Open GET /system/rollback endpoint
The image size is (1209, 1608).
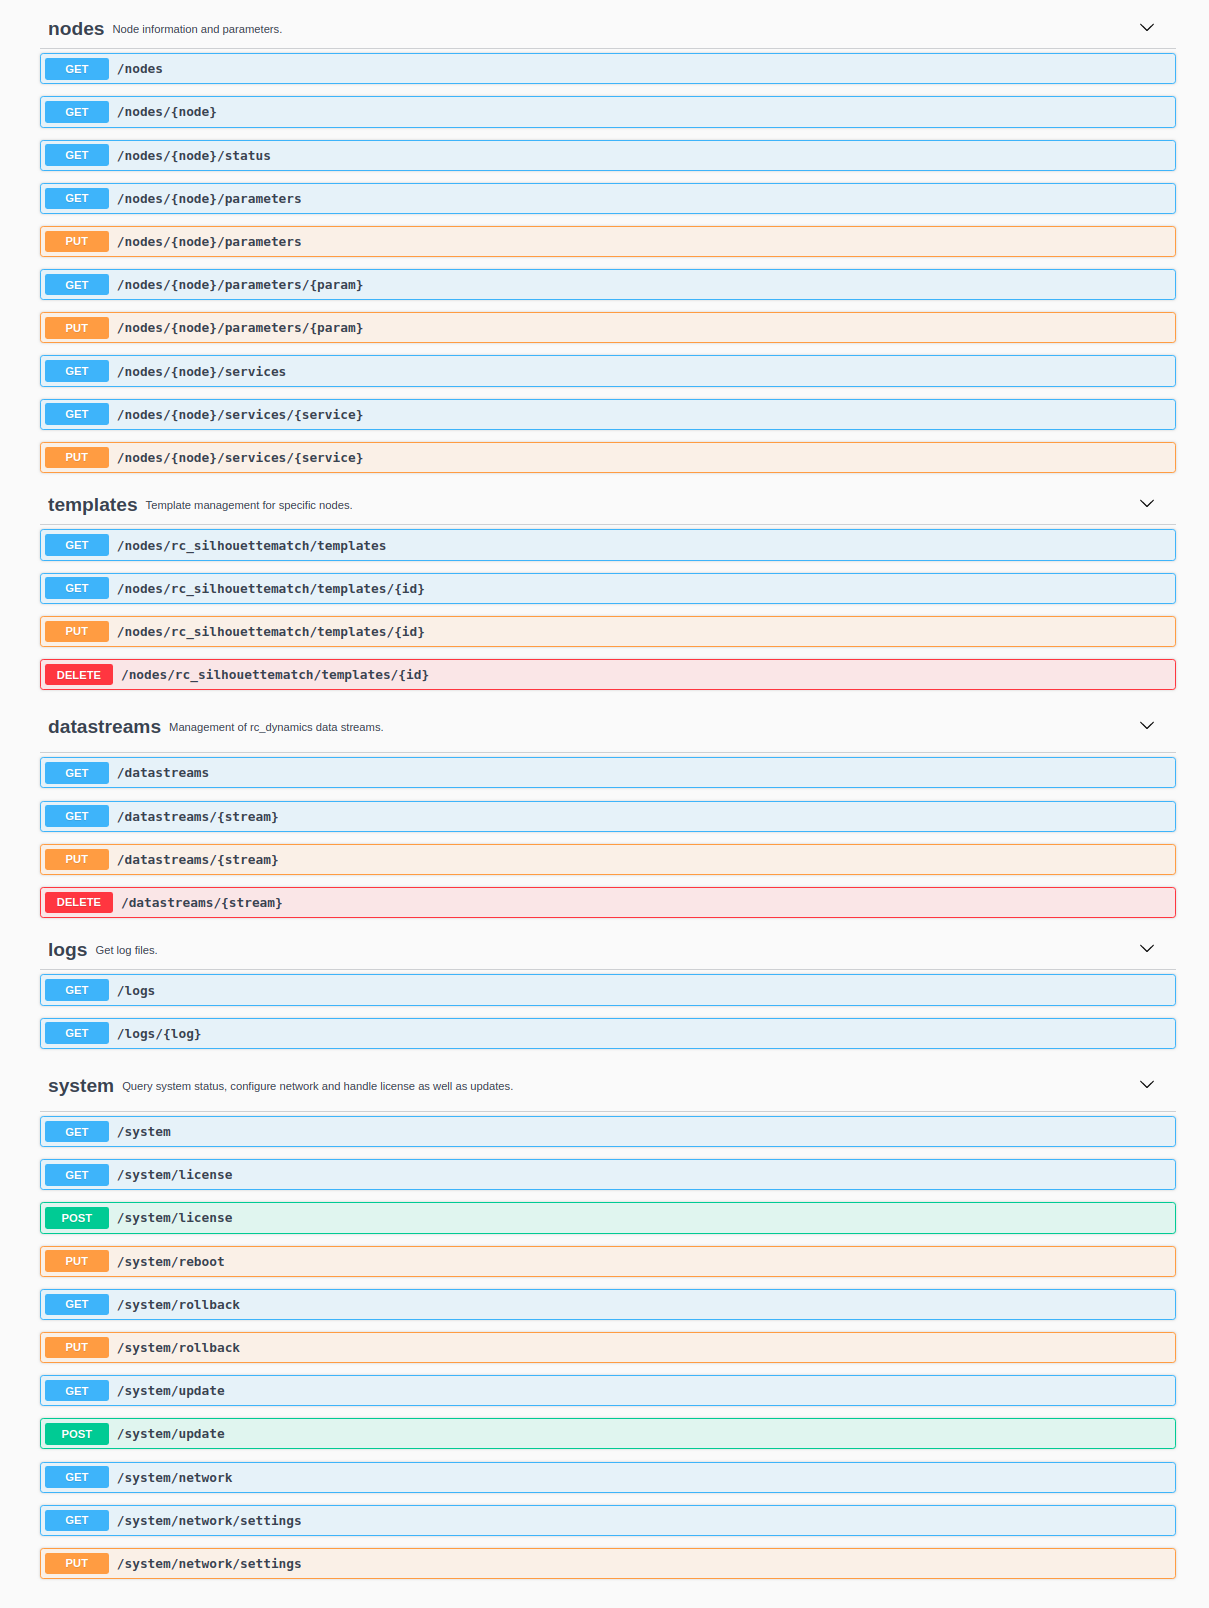[x=178, y=1305]
